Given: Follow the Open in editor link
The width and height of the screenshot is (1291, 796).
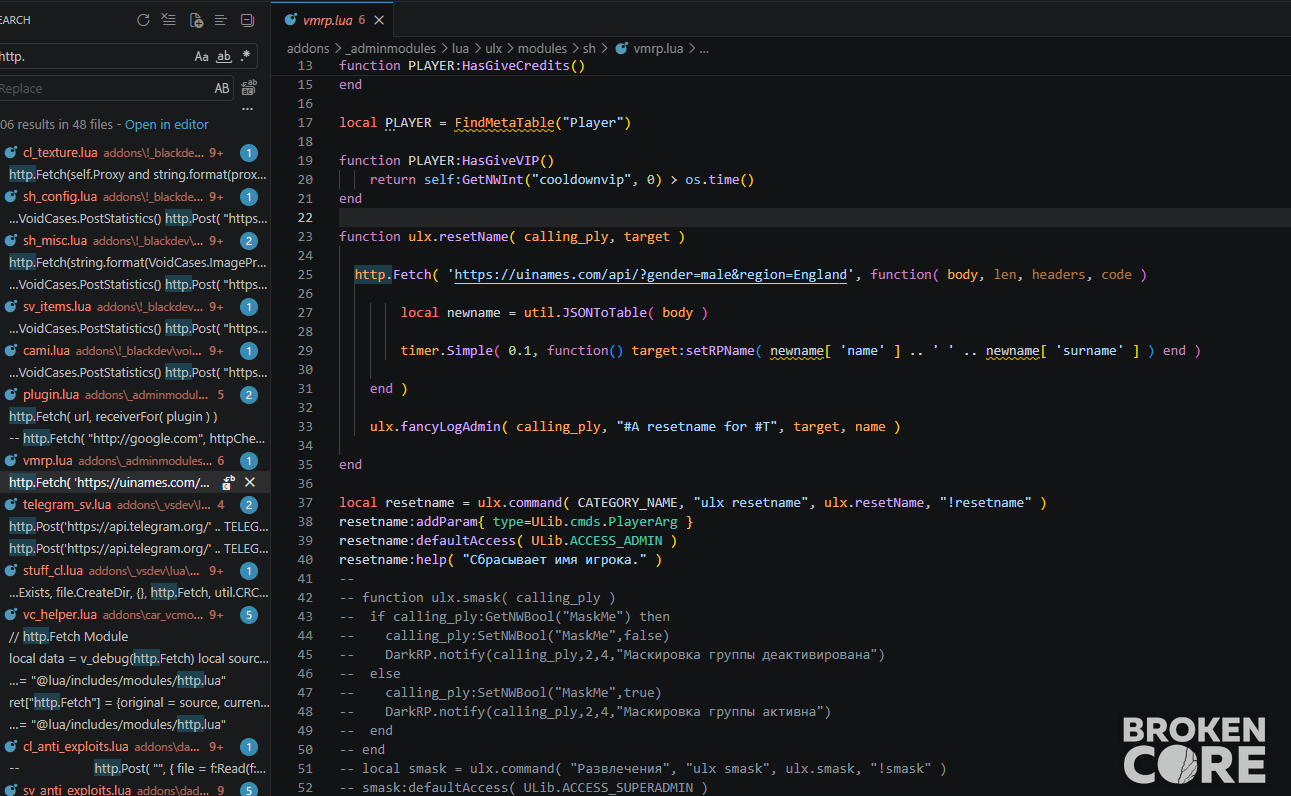Looking at the screenshot, I should click(167, 125).
